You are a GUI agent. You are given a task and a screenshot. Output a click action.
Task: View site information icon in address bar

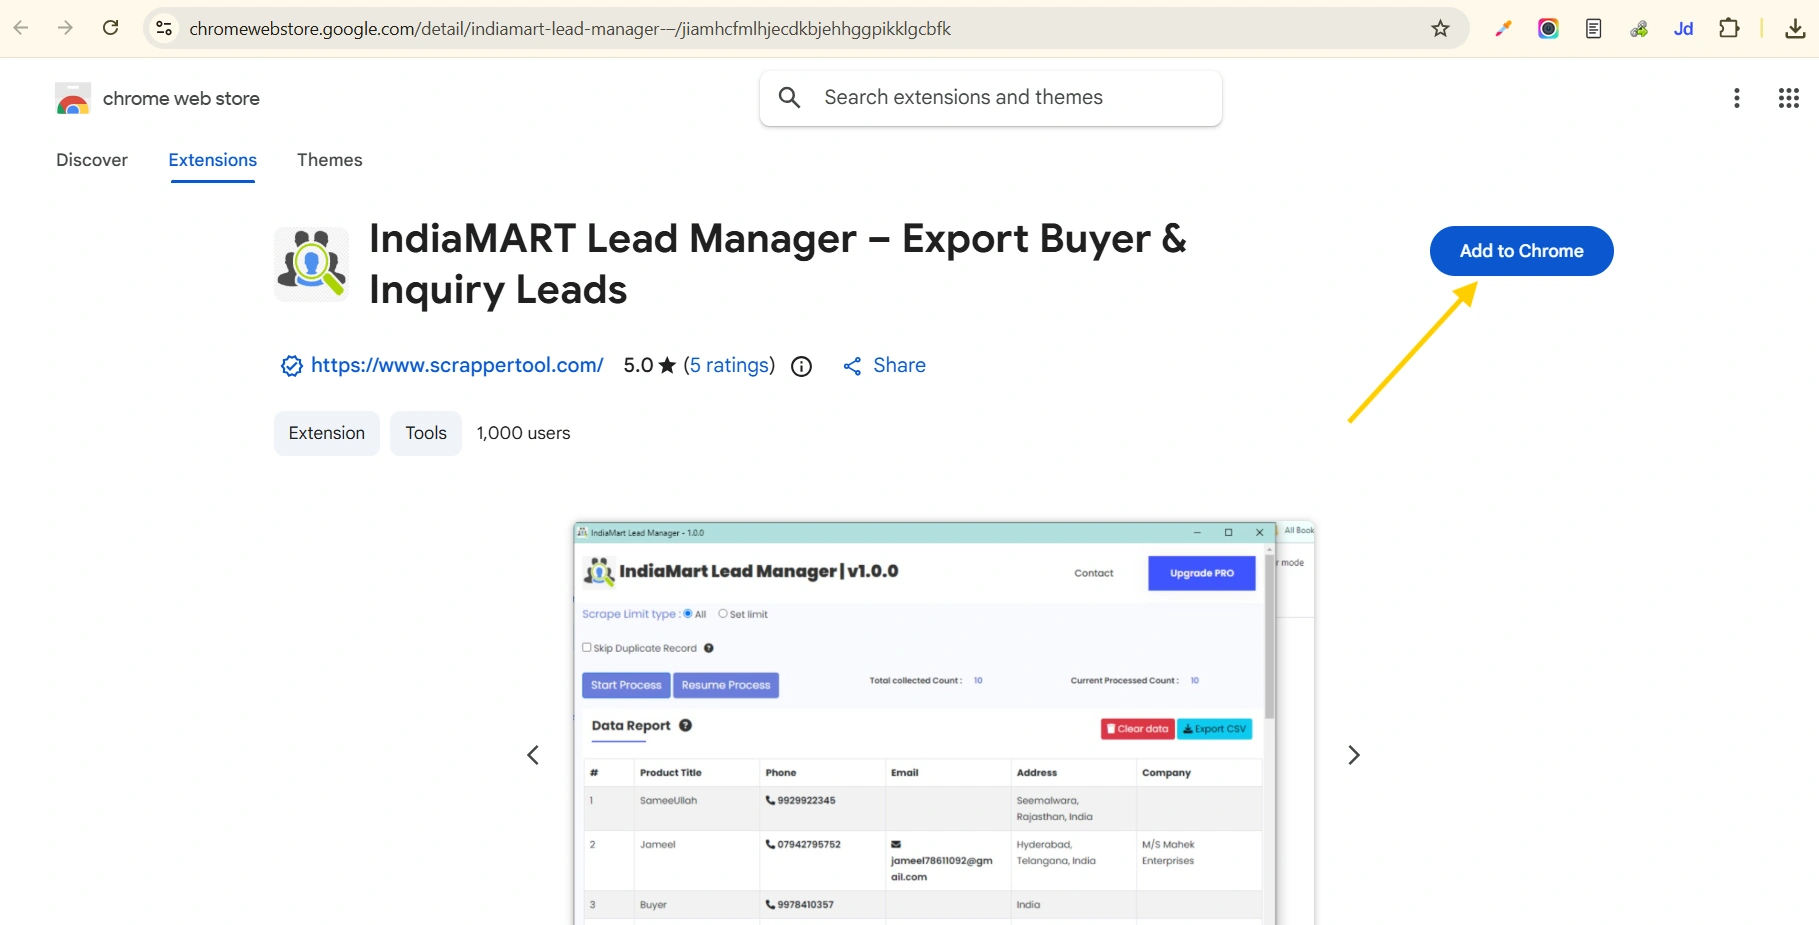tap(165, 28)
